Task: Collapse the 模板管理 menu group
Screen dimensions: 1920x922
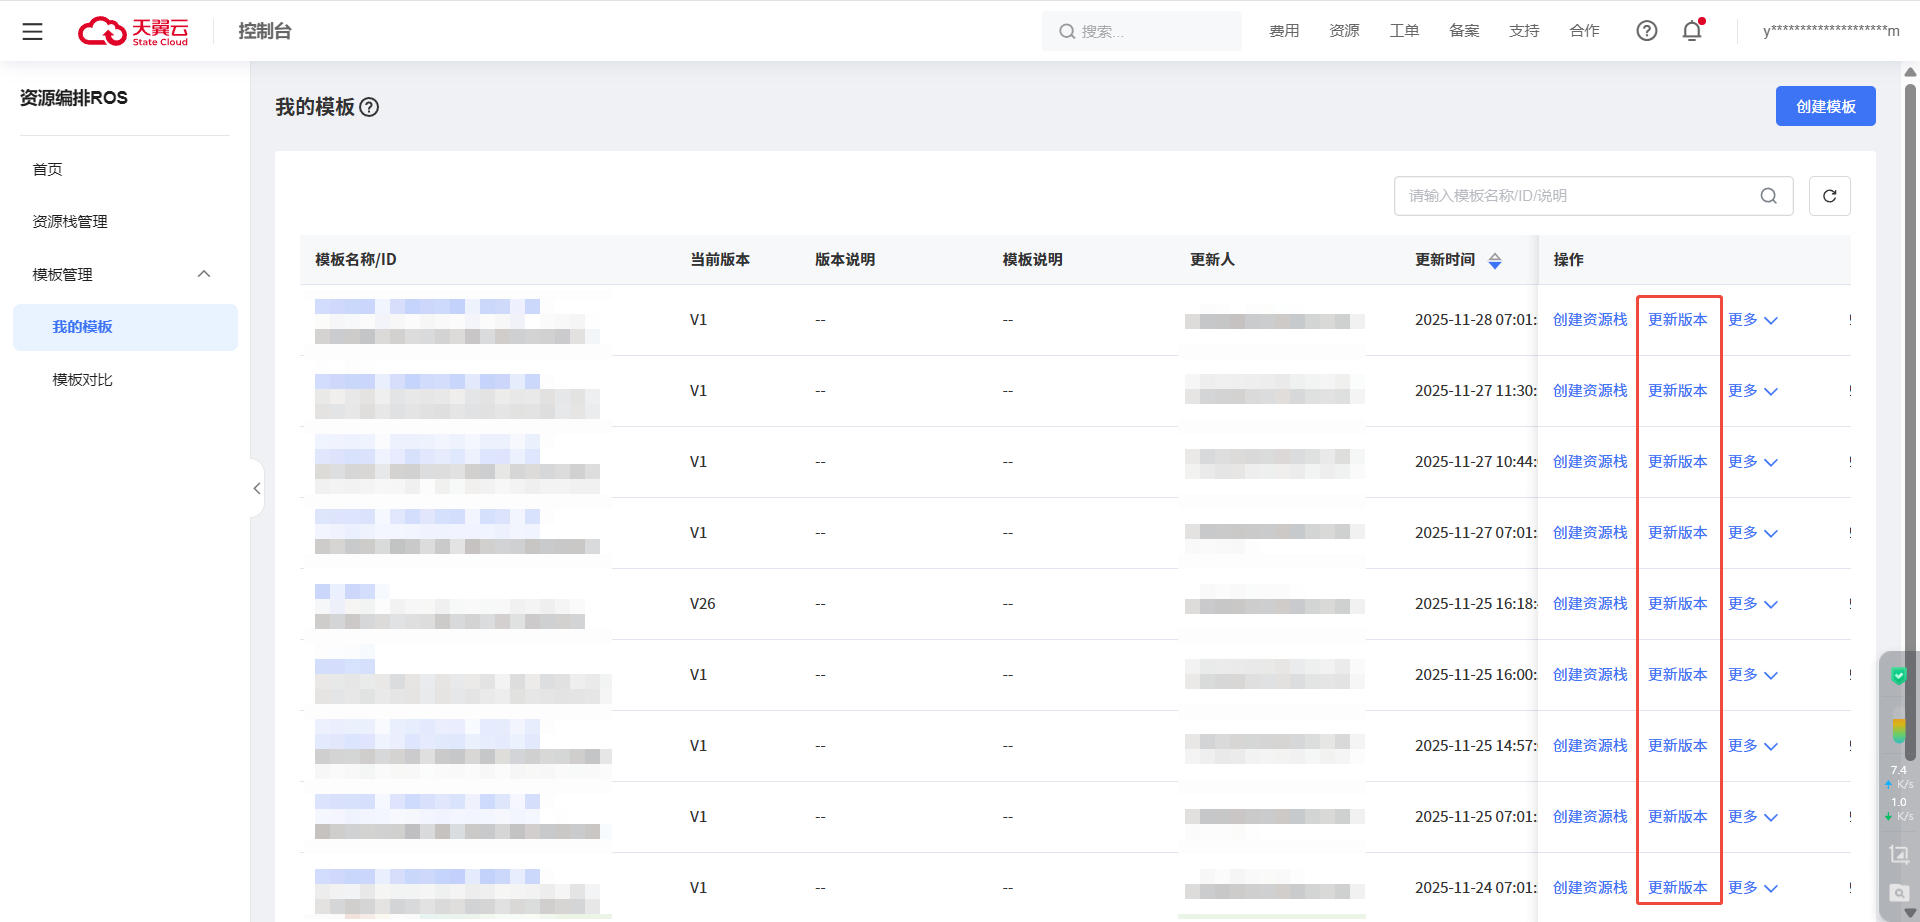Action: pyautogui.click(x=204, y=274)
